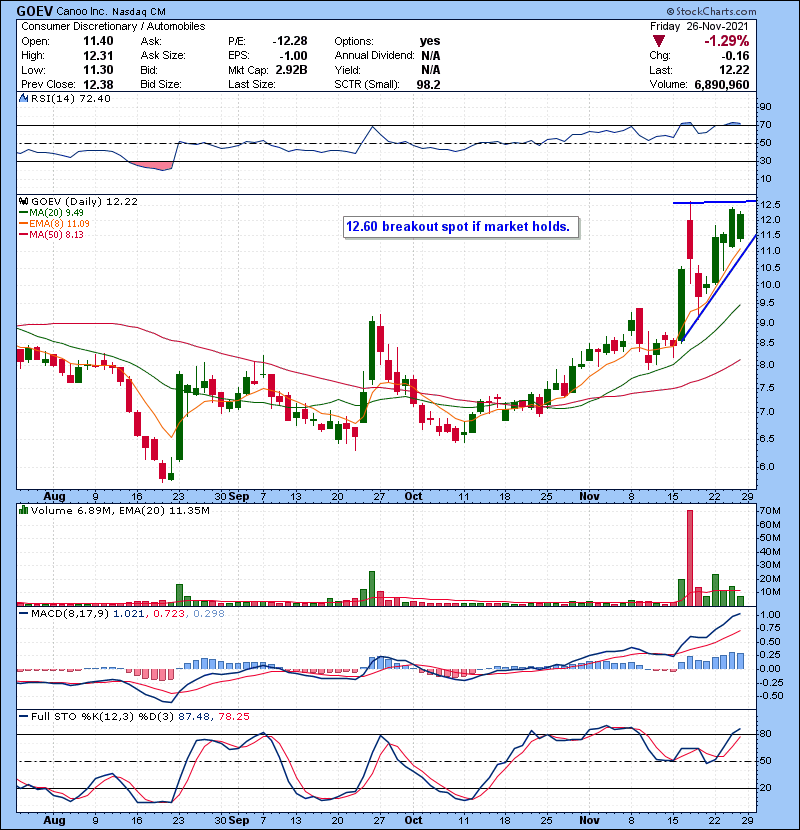Click the "Volume 6.89M, EMA(20) 11.35M" label
Image resolution: width=800 pixels, height=830 pixels.
tap(120, 511)
